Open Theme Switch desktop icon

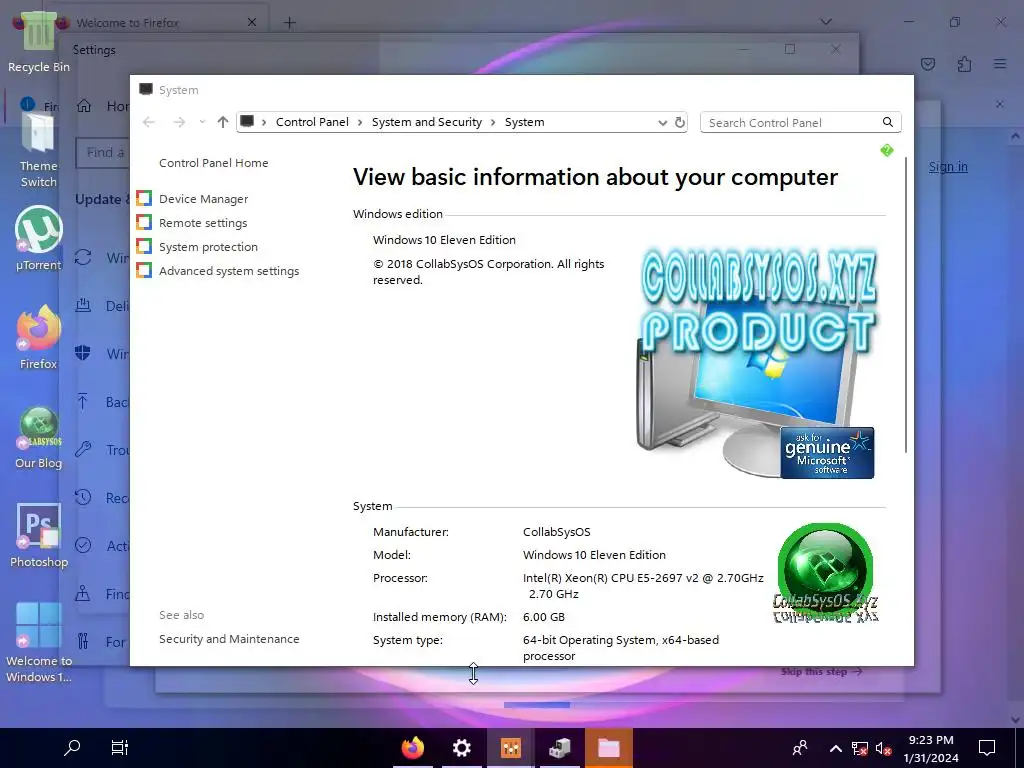click(x=39, y=150)
